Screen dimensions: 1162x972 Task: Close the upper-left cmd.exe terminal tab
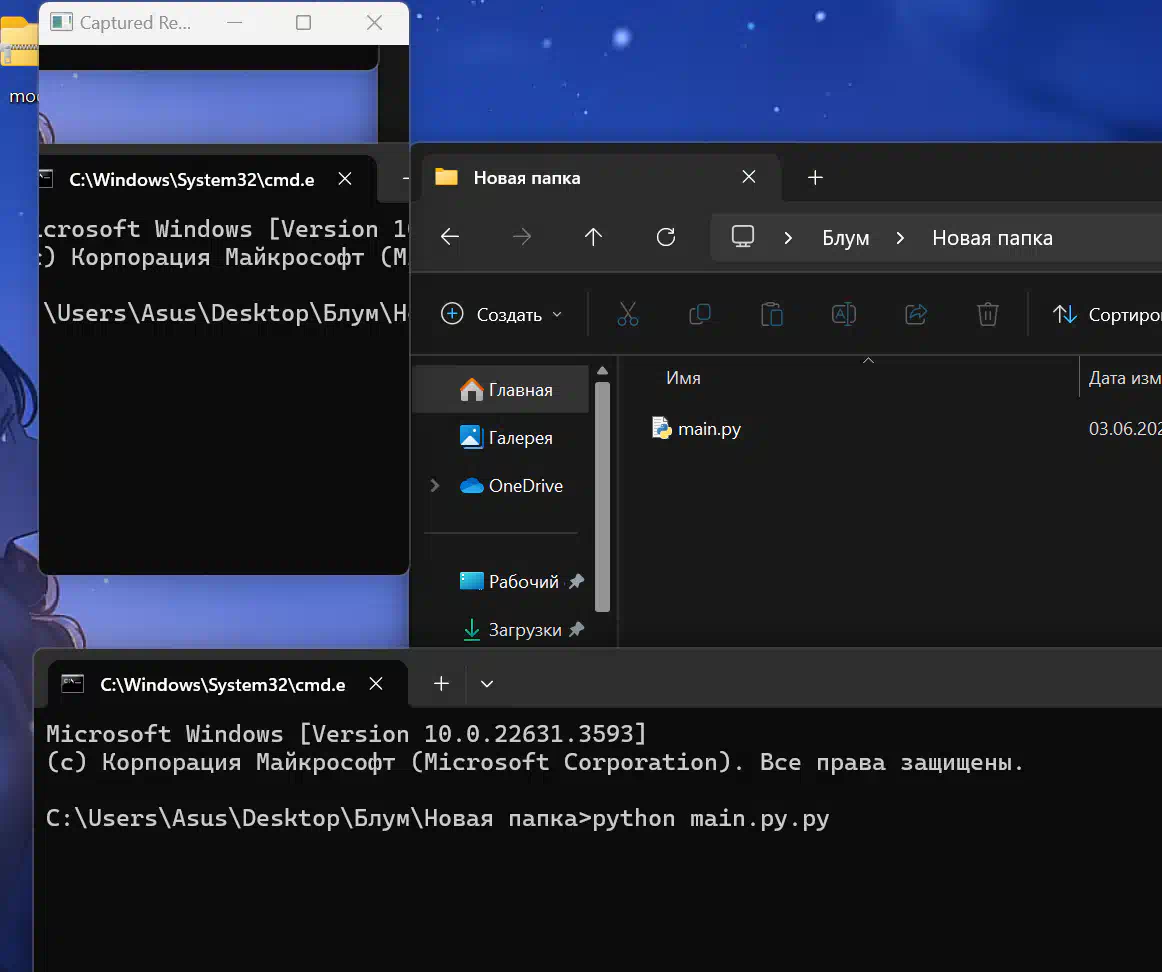345,179
